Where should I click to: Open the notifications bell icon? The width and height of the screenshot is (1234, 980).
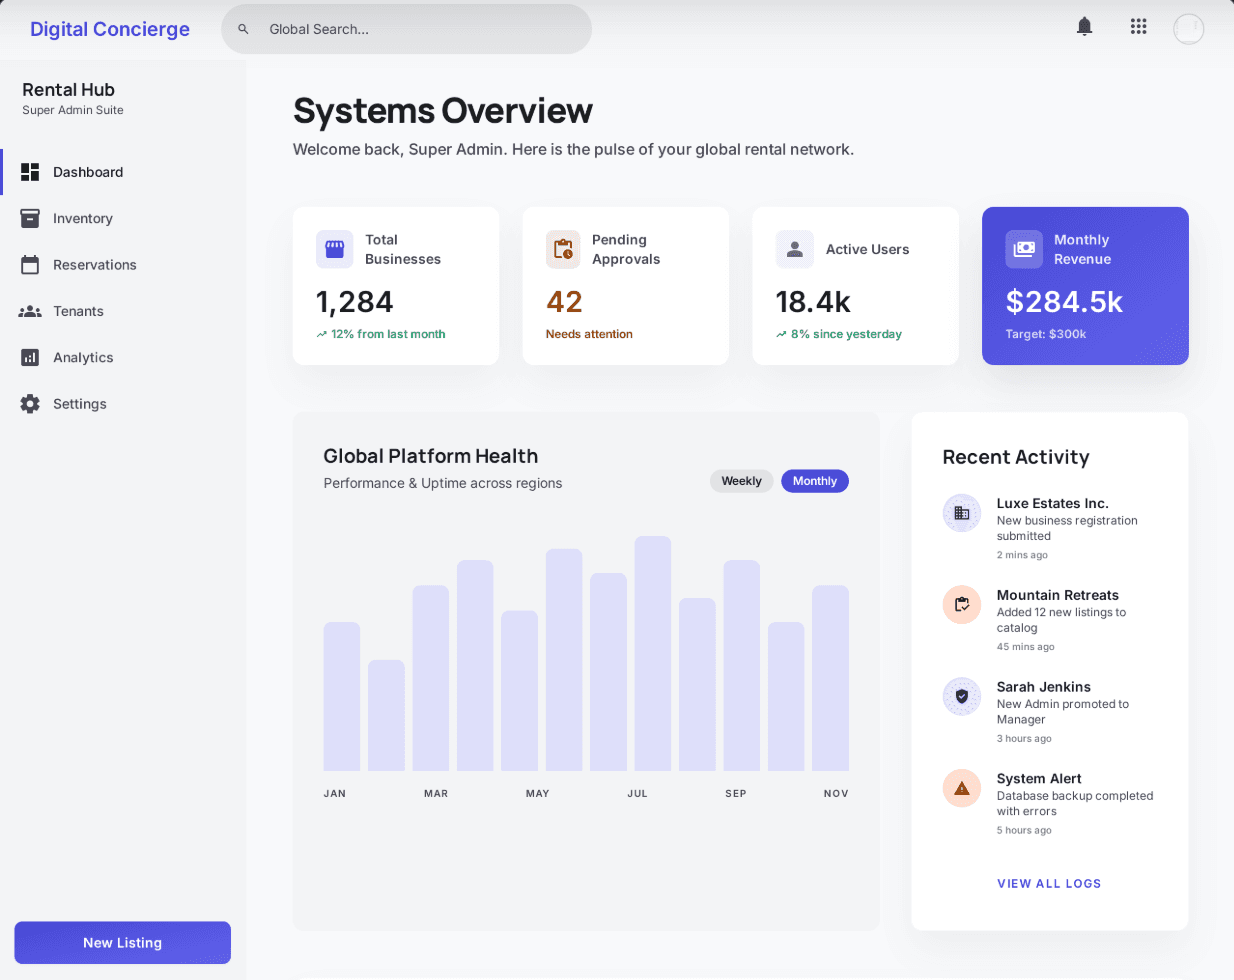coord(1084,27)
